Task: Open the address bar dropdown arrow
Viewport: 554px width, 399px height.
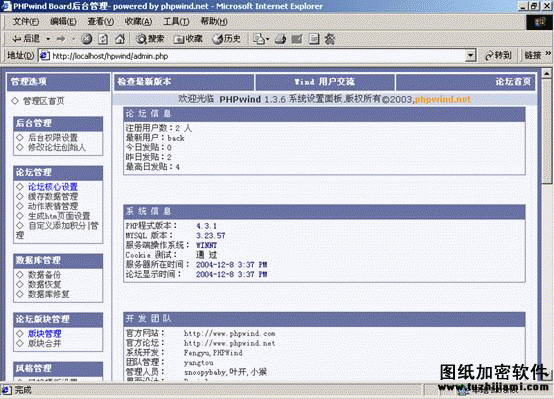Action: point(470,55)
